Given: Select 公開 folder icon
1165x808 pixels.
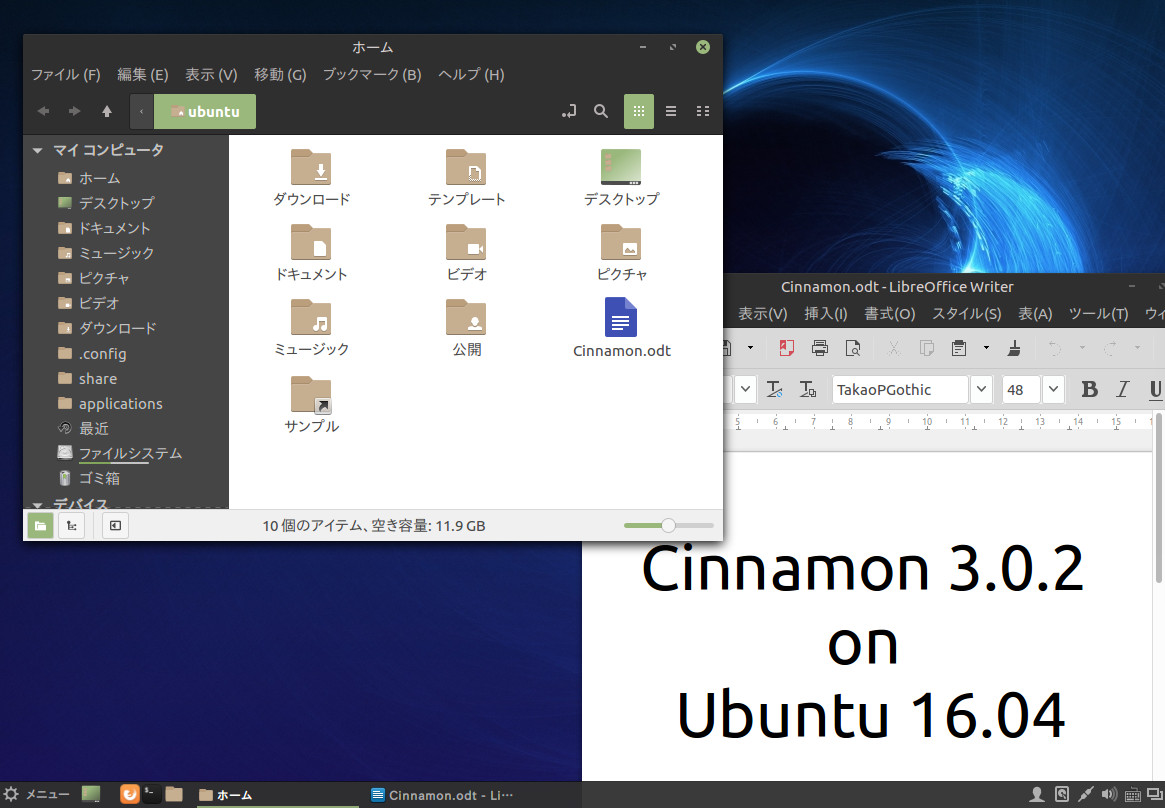Looking at the screenshot, I should [x=466, y=317].
